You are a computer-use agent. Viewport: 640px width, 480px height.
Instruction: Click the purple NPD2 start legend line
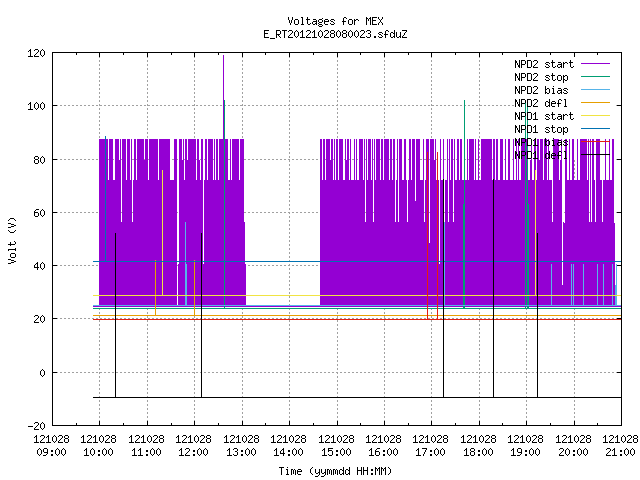(595, 64)
